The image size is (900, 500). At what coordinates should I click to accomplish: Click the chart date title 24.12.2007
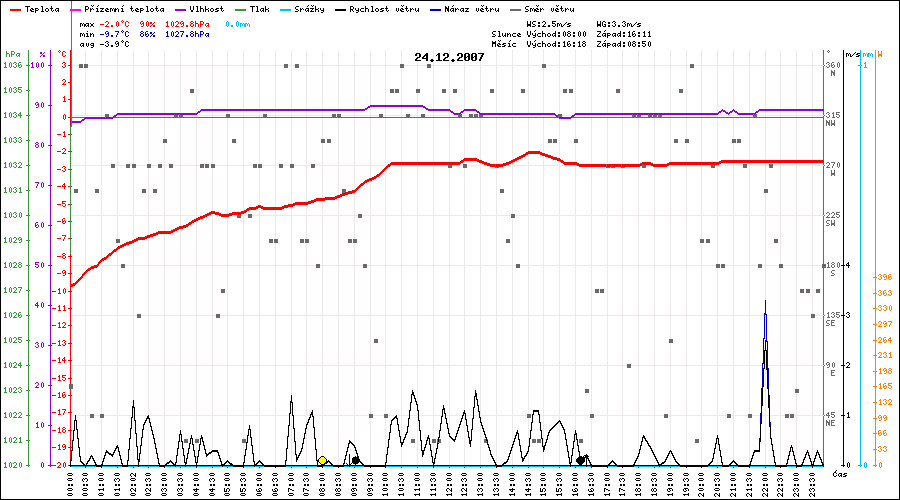[x=449, y=57]
